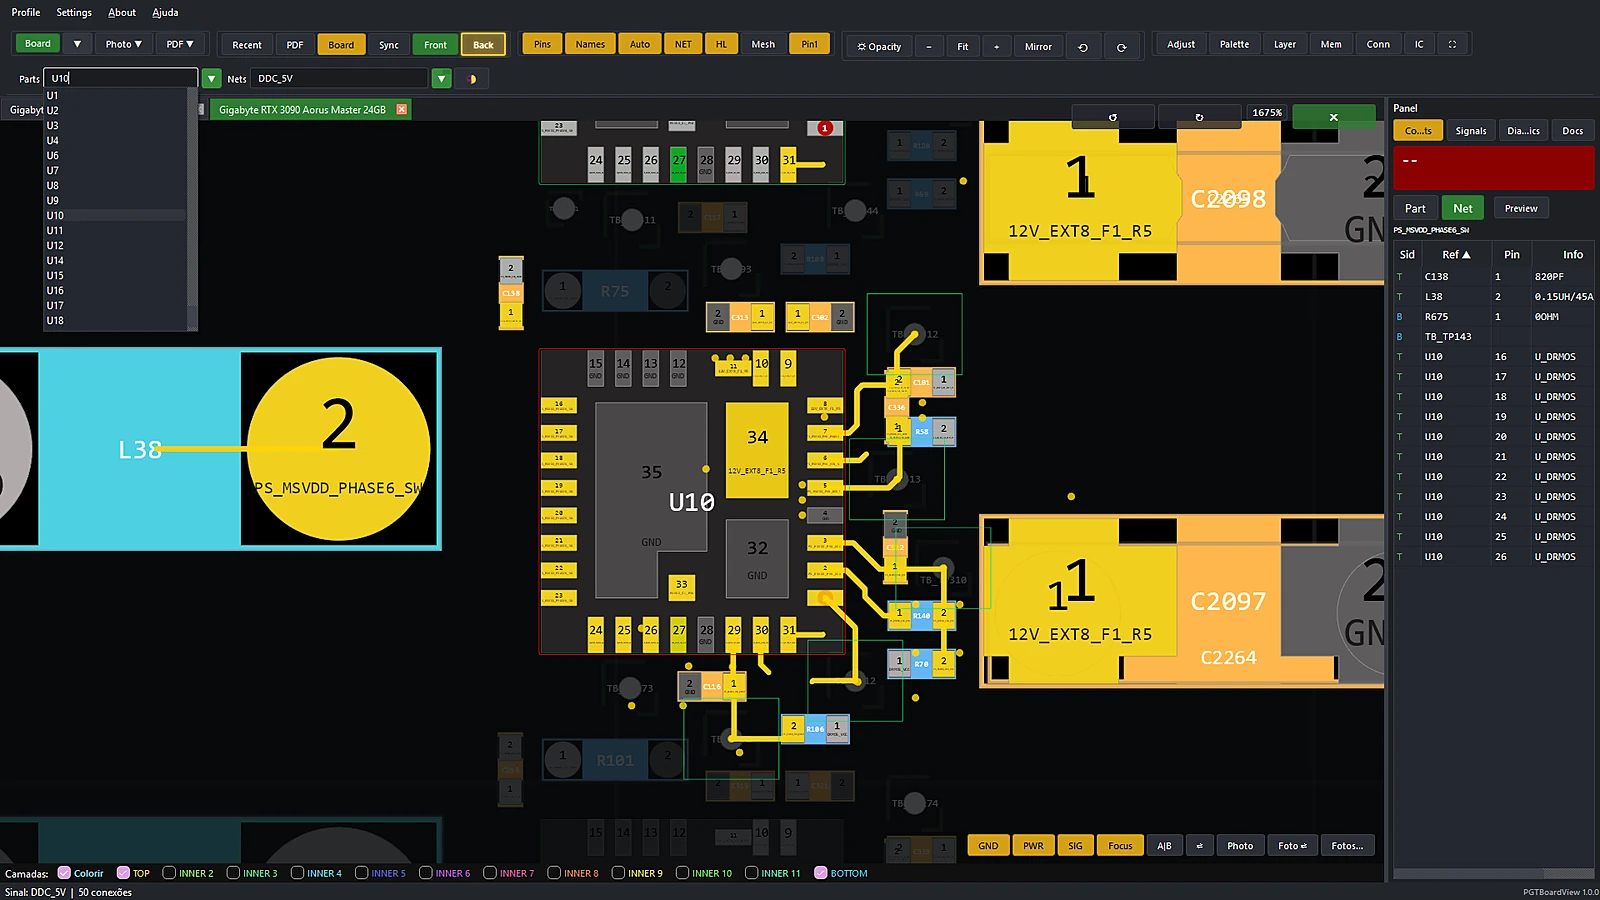This screenshot has height=900, width=1600.
Task: Click the Mirror button
Action: click(1038, 46)
